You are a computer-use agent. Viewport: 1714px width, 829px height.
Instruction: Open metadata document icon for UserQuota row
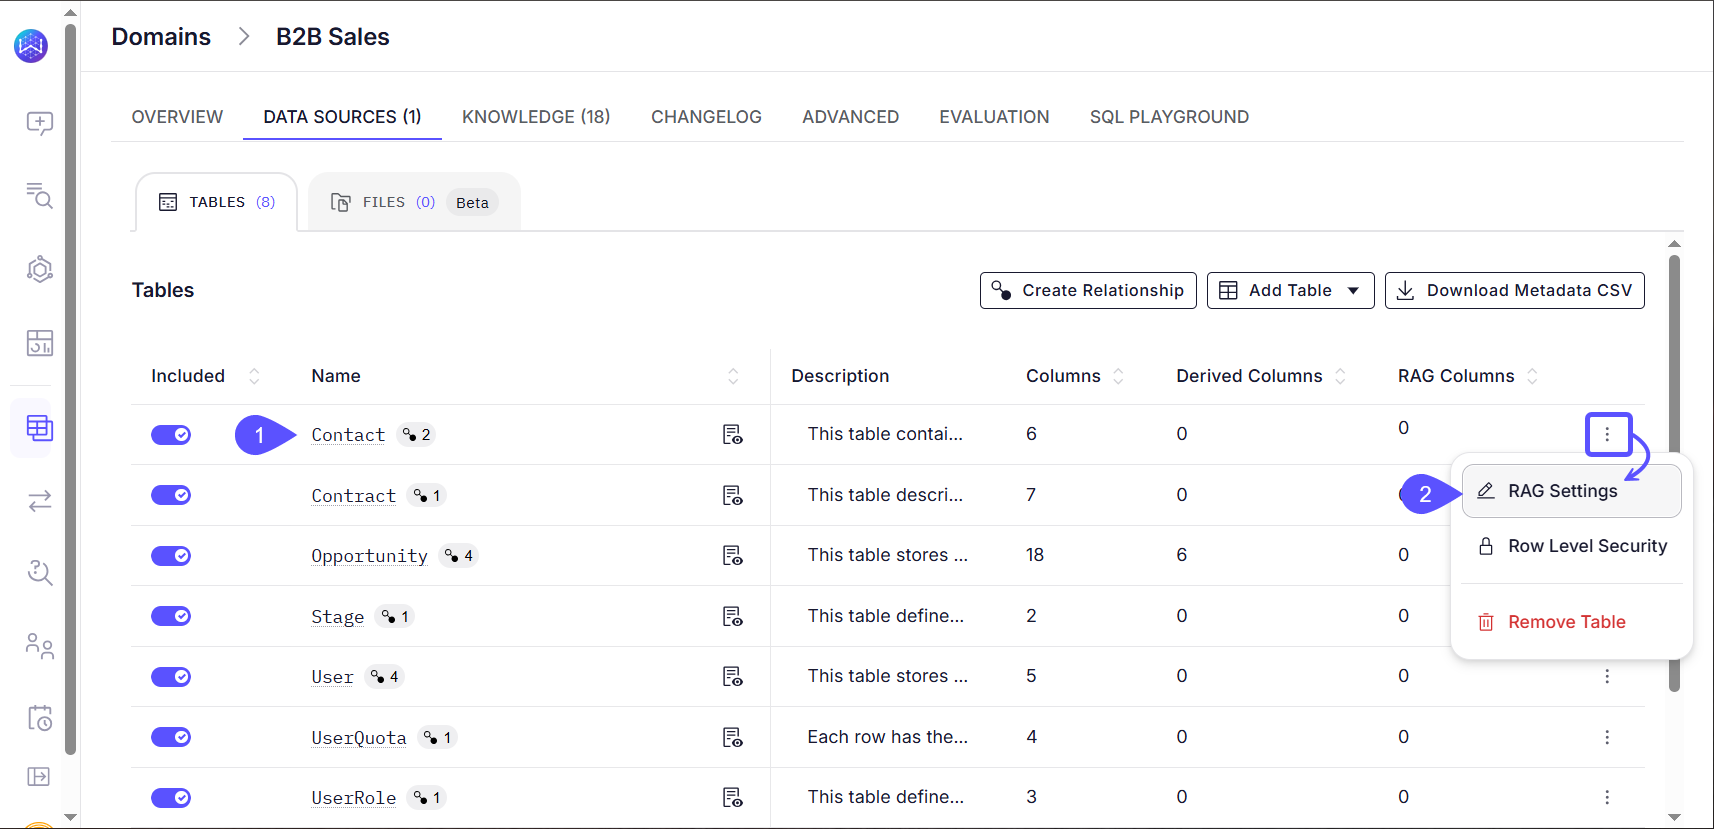tap(732, 737)
